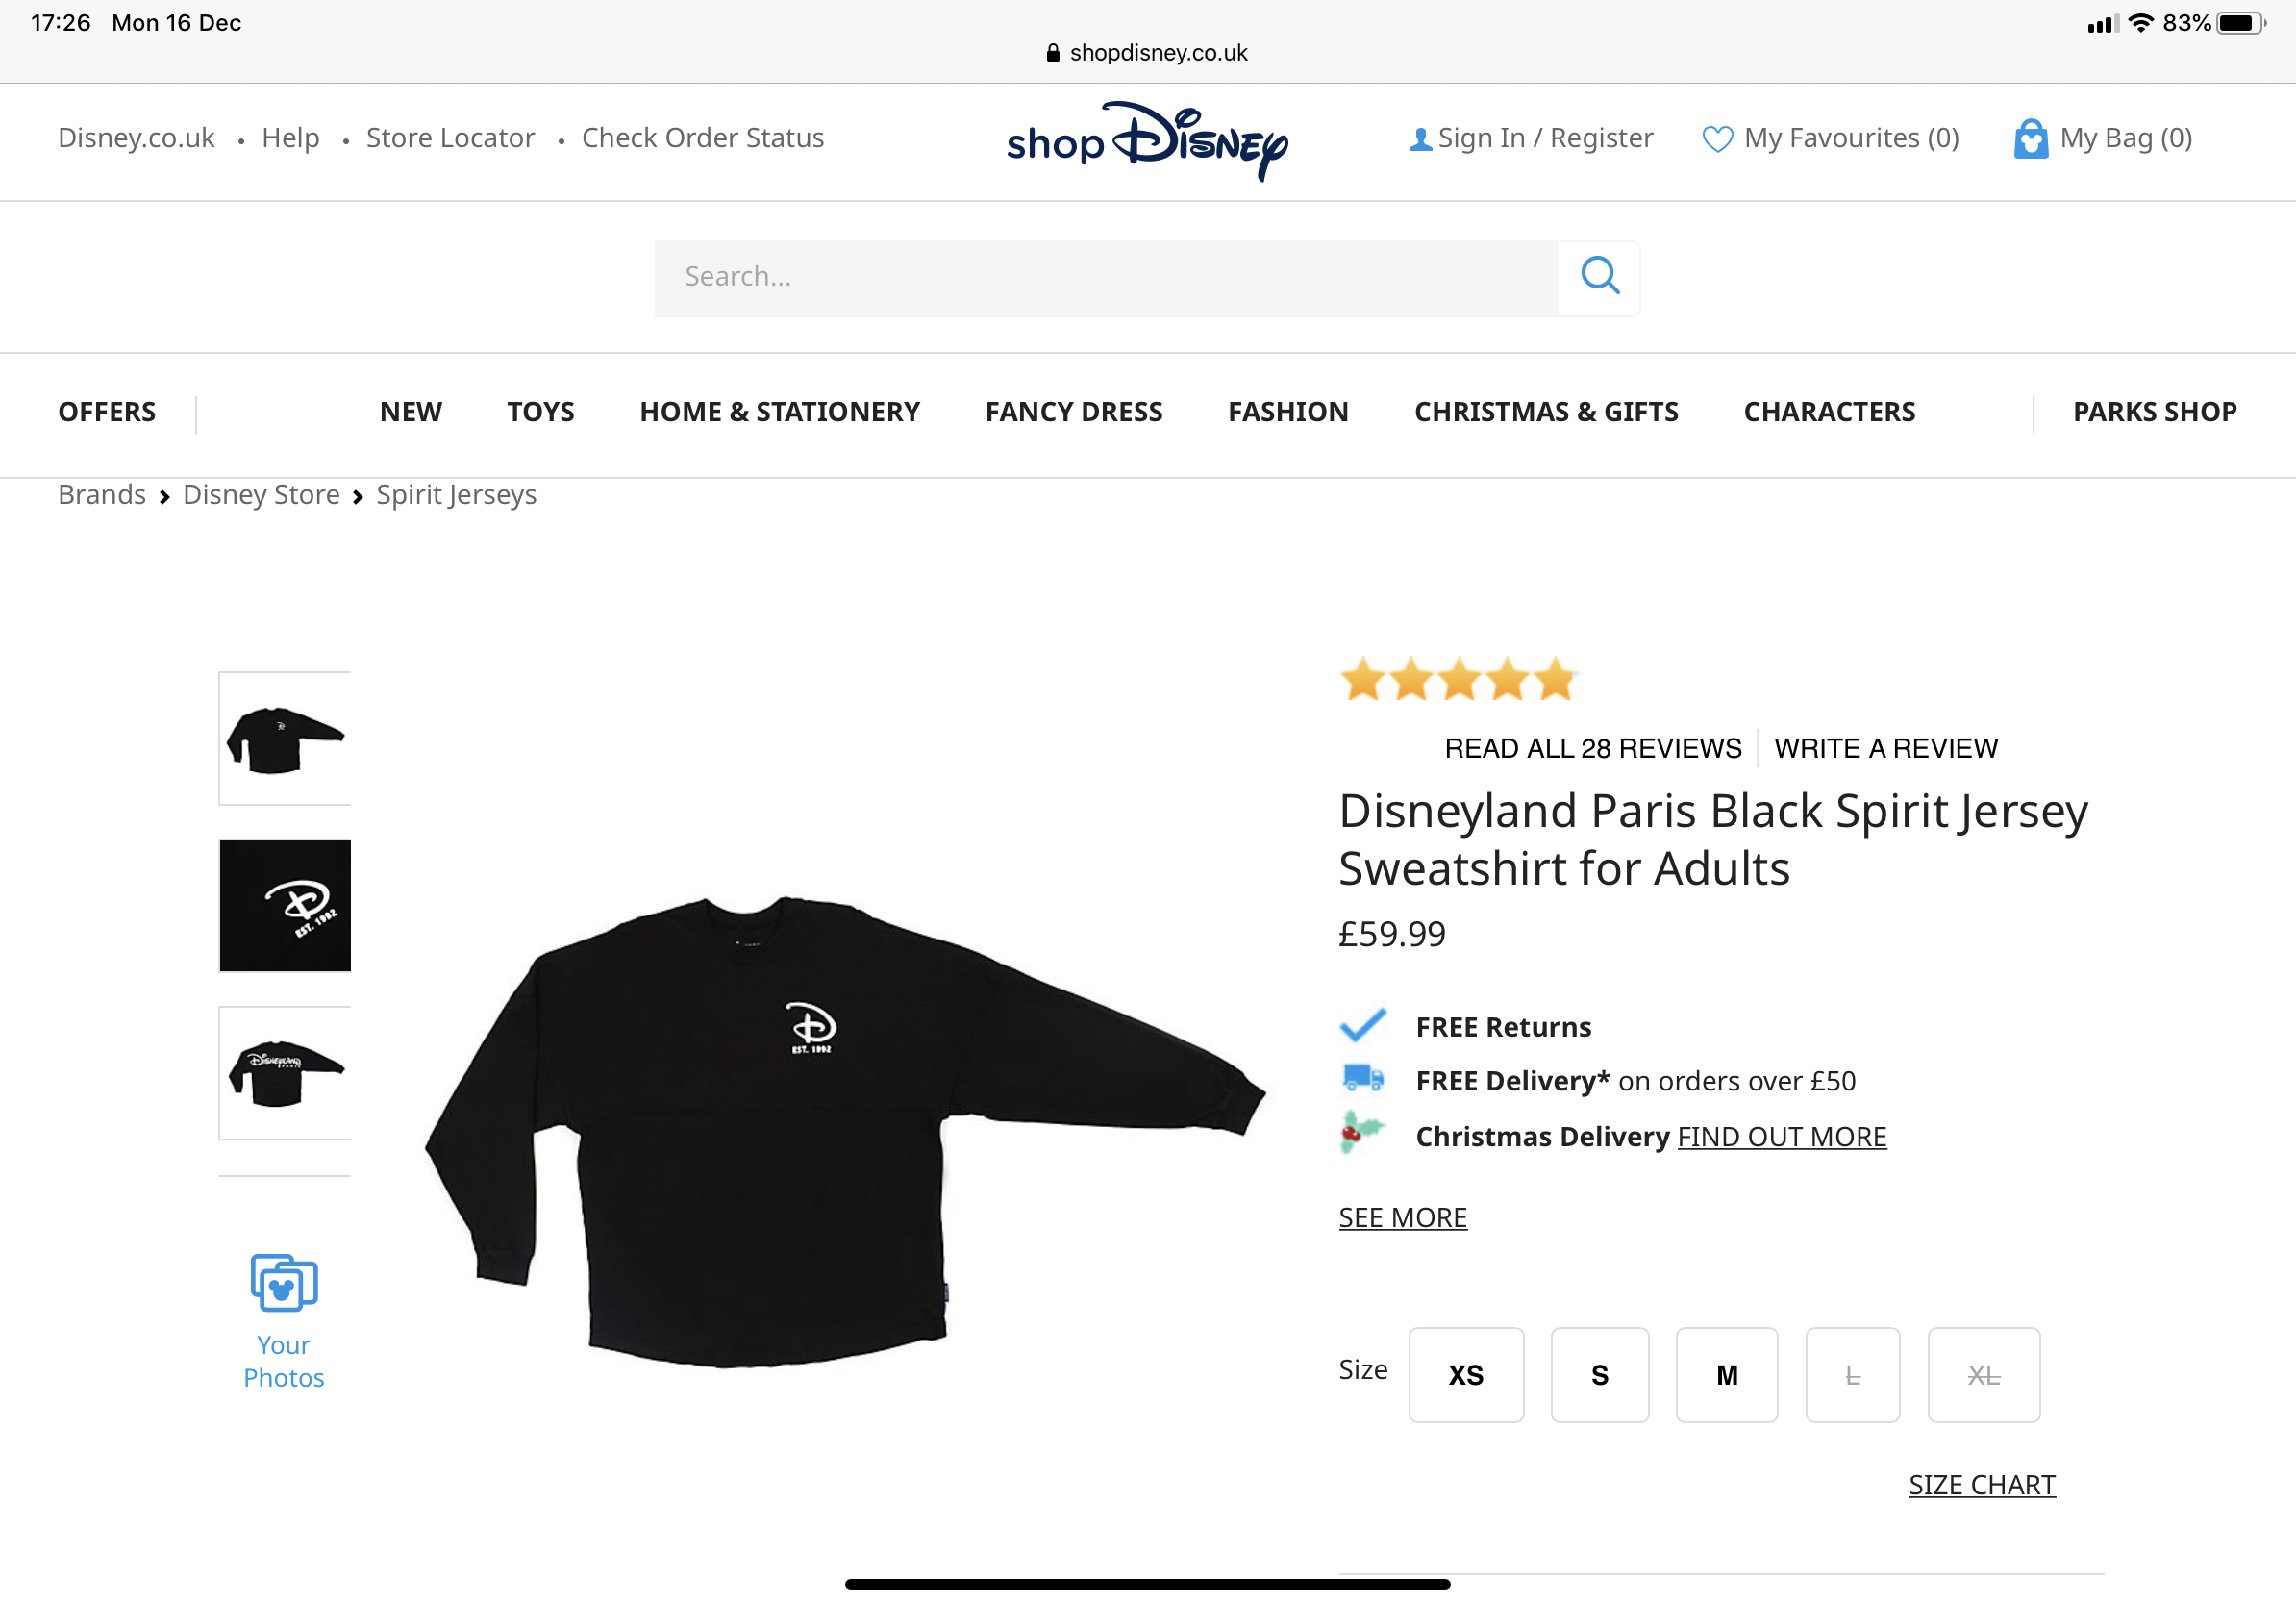This screenshot has height=1604, width=2296.
Task: Click the Christmas holly icon
Action: tap(1362, 1133)
